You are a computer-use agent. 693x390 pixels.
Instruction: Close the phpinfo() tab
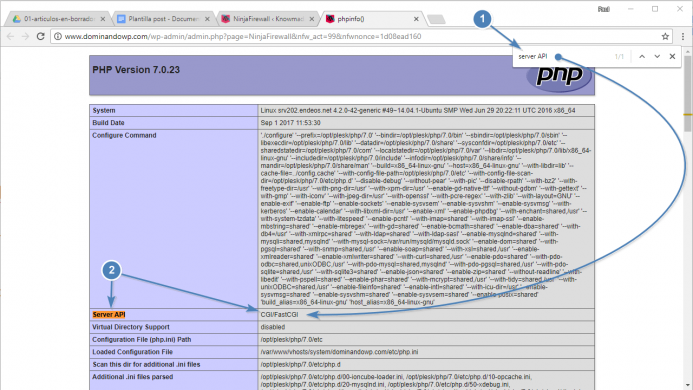pos(416,19)
